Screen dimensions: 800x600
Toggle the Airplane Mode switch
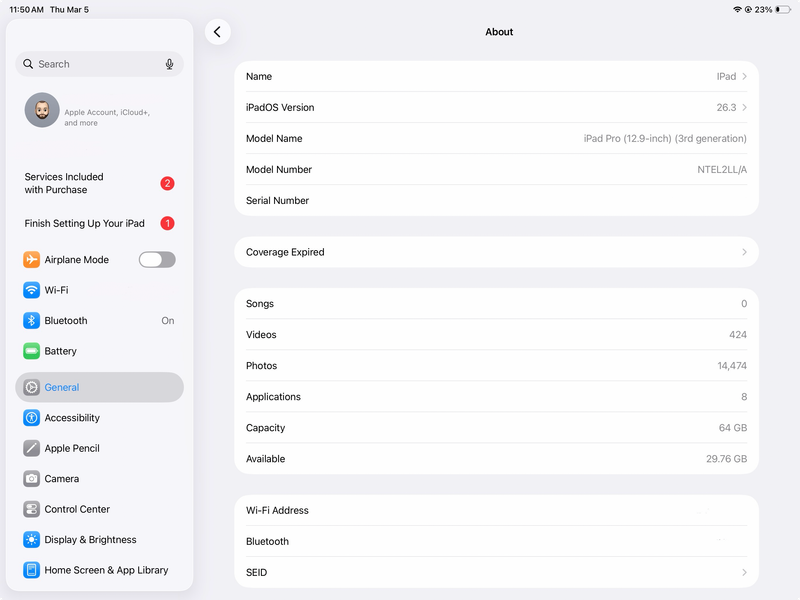click(x=157, y=259)
